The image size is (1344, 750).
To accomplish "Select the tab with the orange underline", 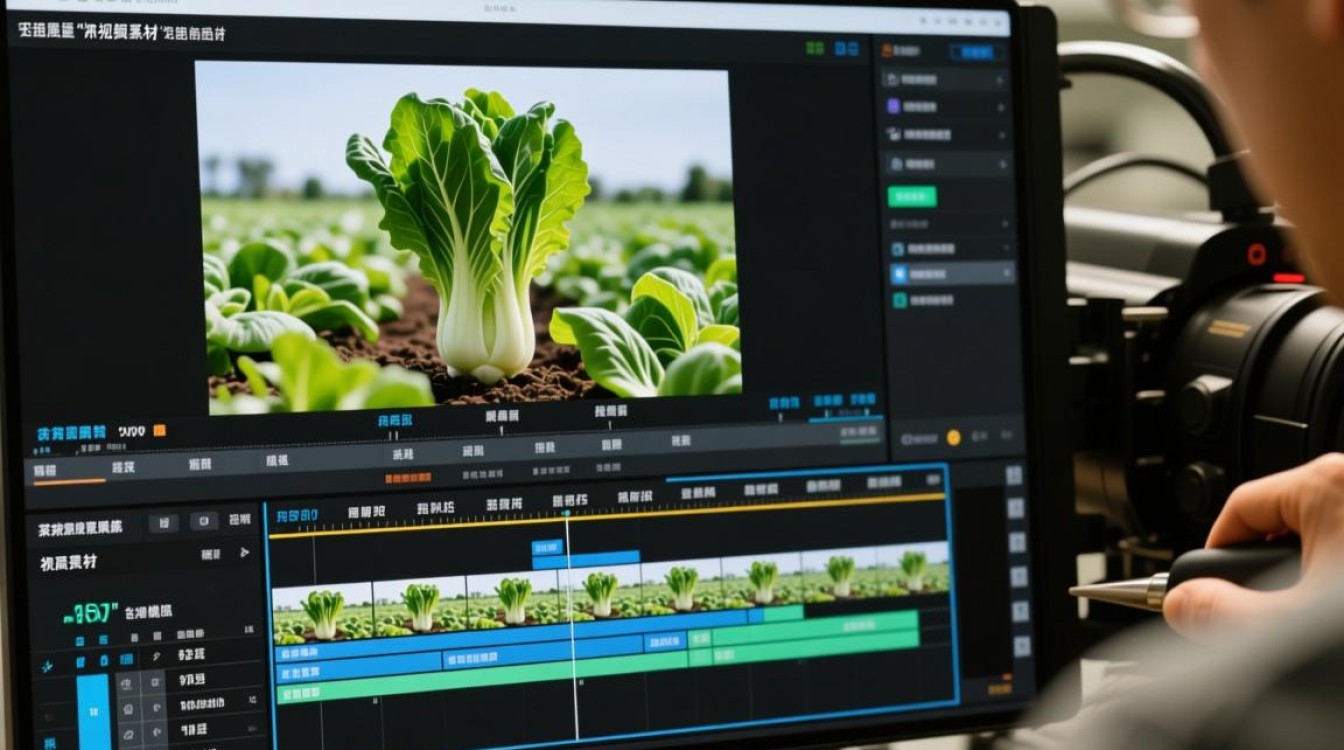I will [x=69, y=469].
